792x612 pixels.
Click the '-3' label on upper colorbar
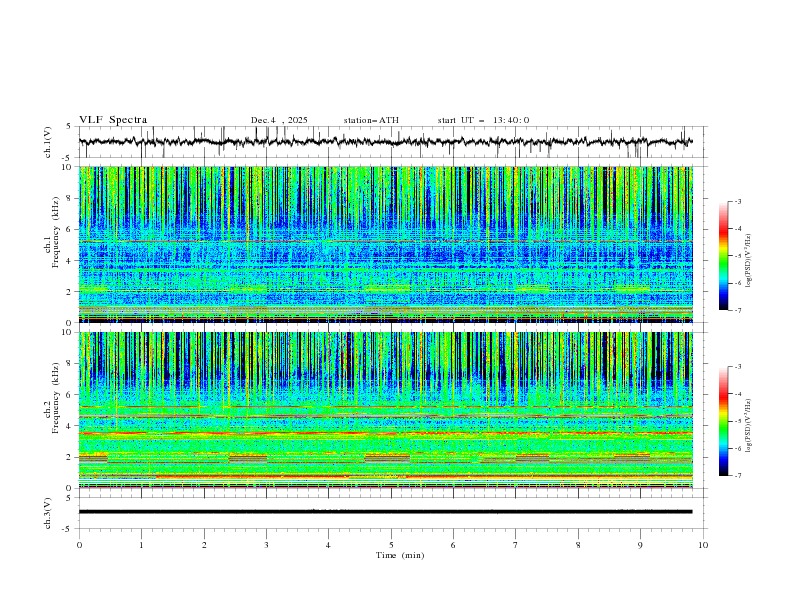click(x=737, y=201)
